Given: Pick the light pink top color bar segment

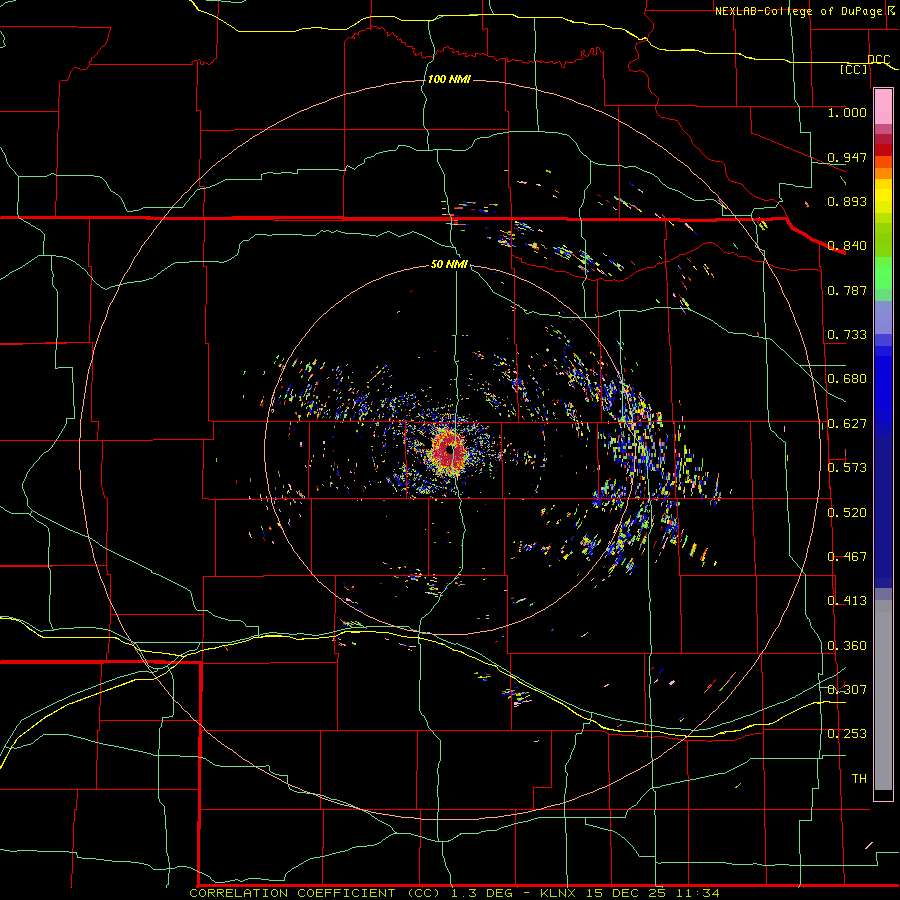Looking at the screenshot, I should point(883,107).
